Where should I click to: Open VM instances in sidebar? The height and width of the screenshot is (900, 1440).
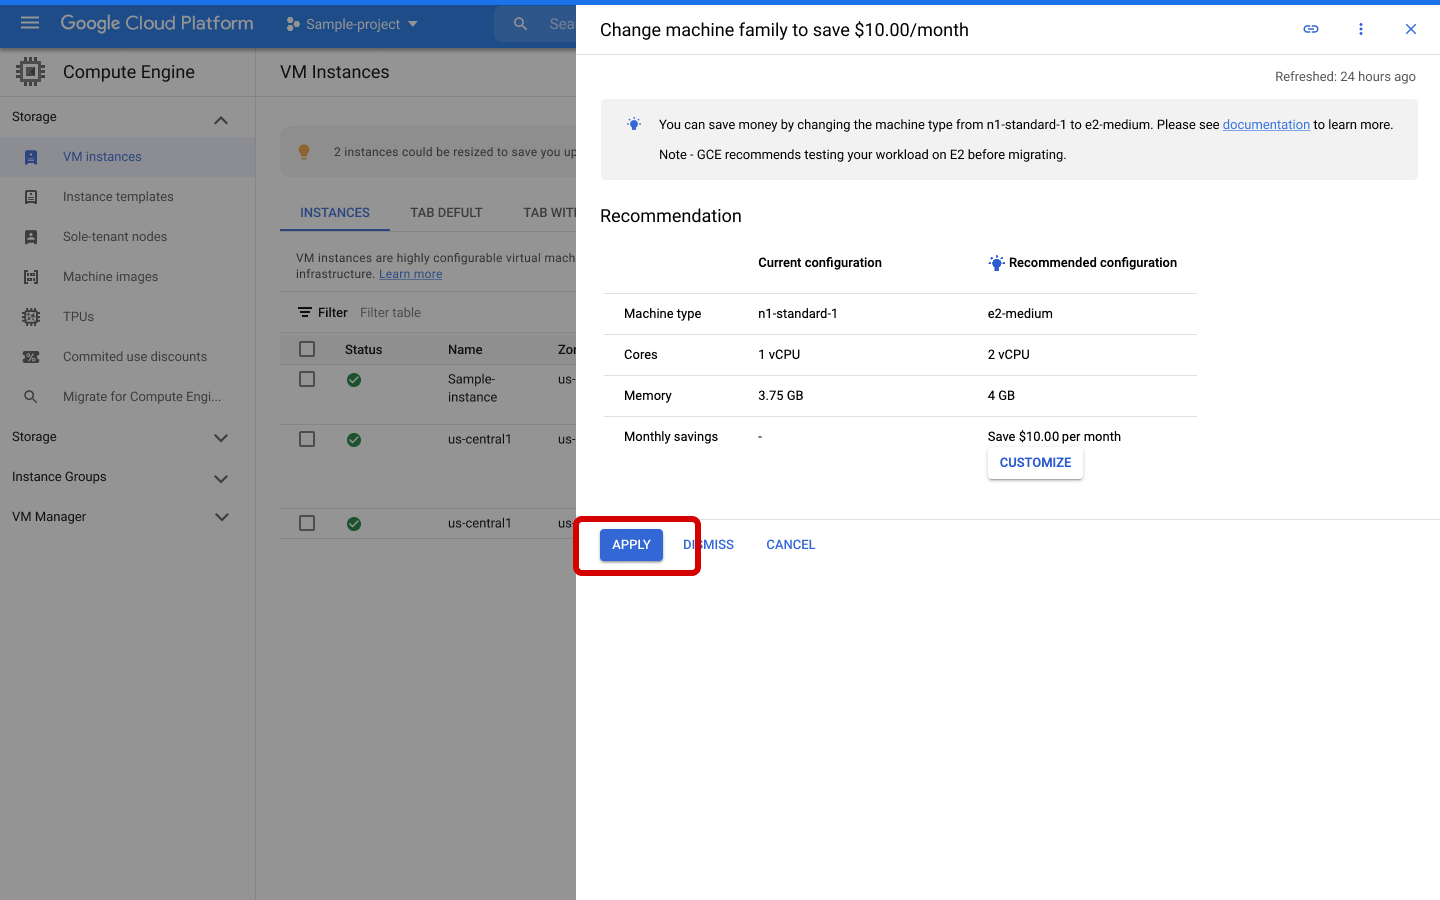127,157
